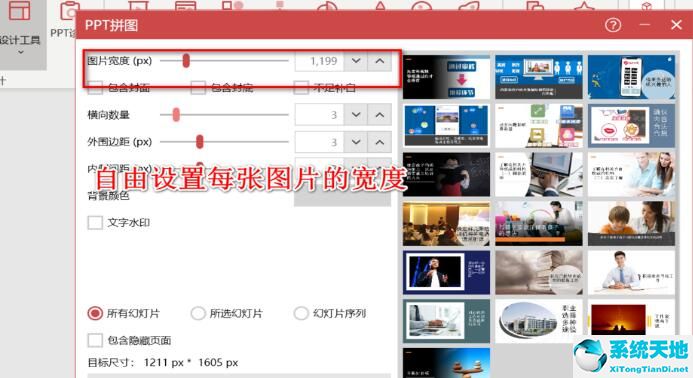This screenshot has height=378, width=693.
Task: Increase 横向数量 with the up arrow
Action: (380, 115)
